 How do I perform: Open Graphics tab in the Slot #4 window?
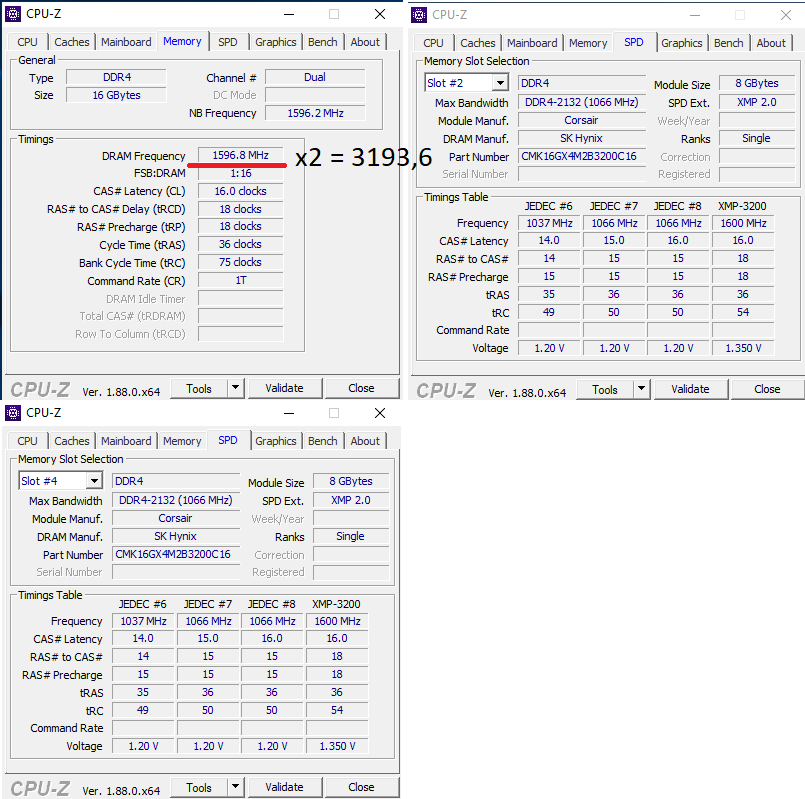[276, 441]
